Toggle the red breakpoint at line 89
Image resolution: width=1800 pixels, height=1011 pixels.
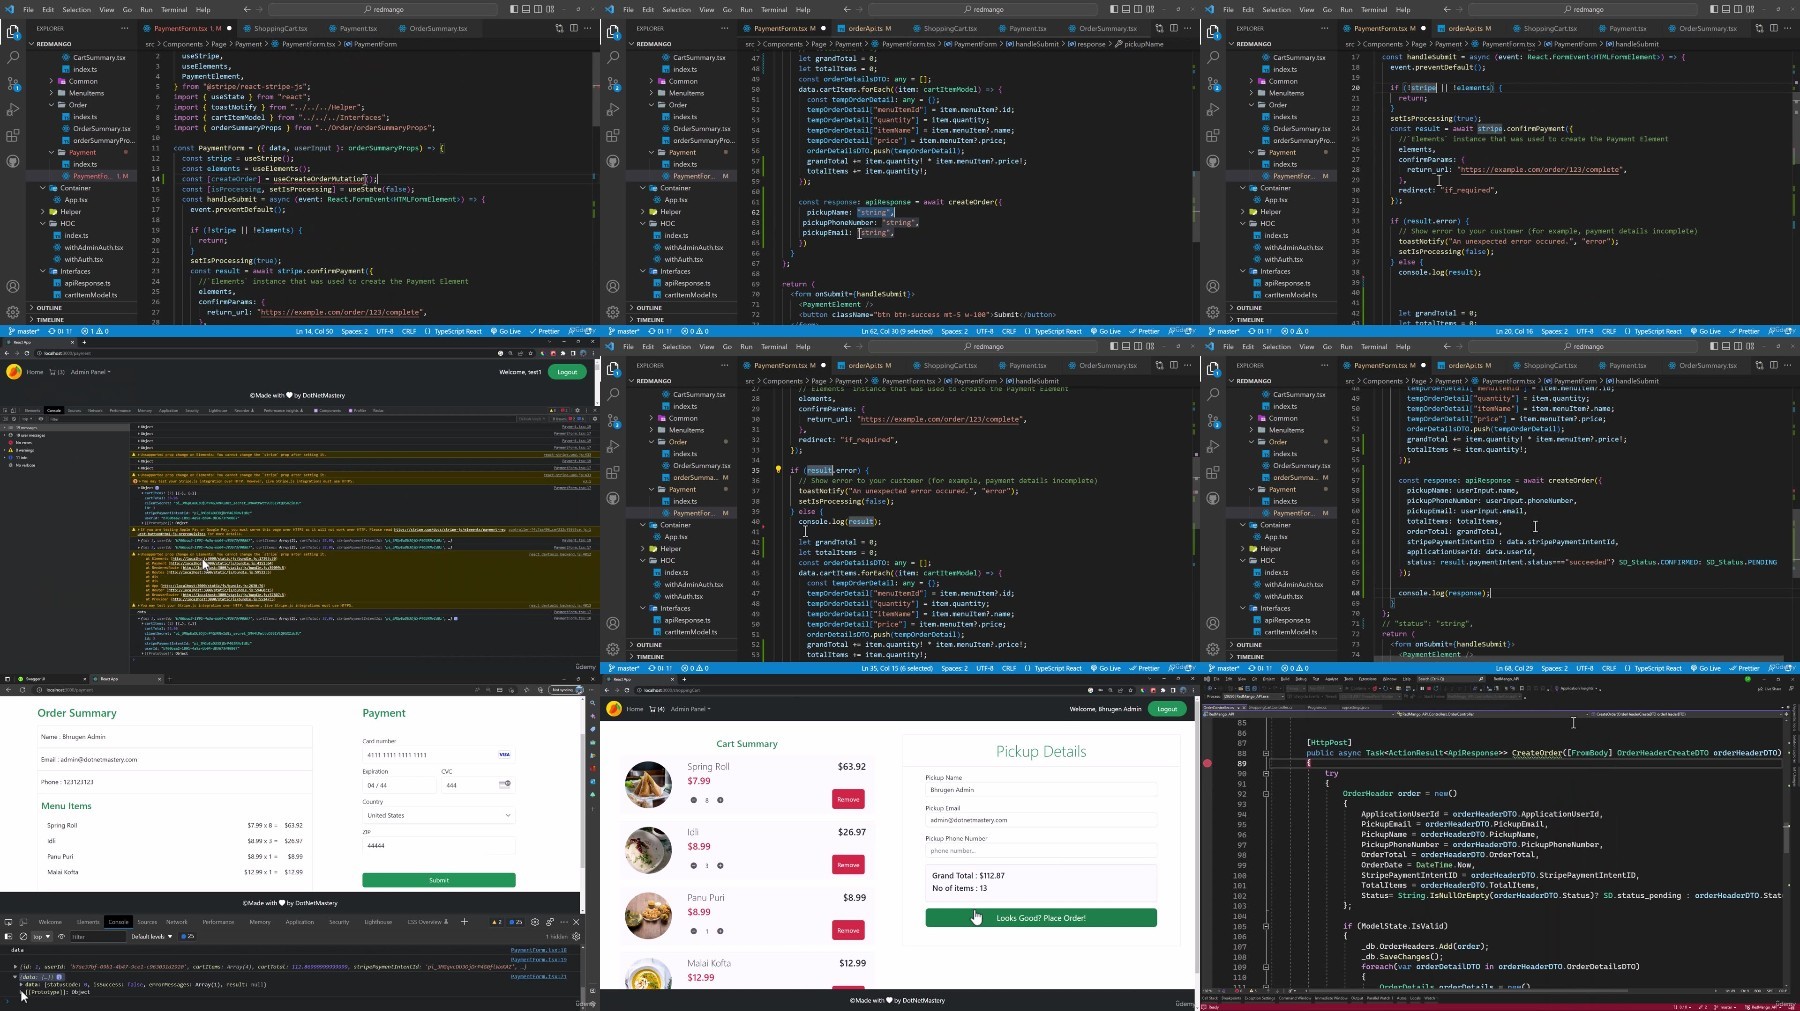1207,763
